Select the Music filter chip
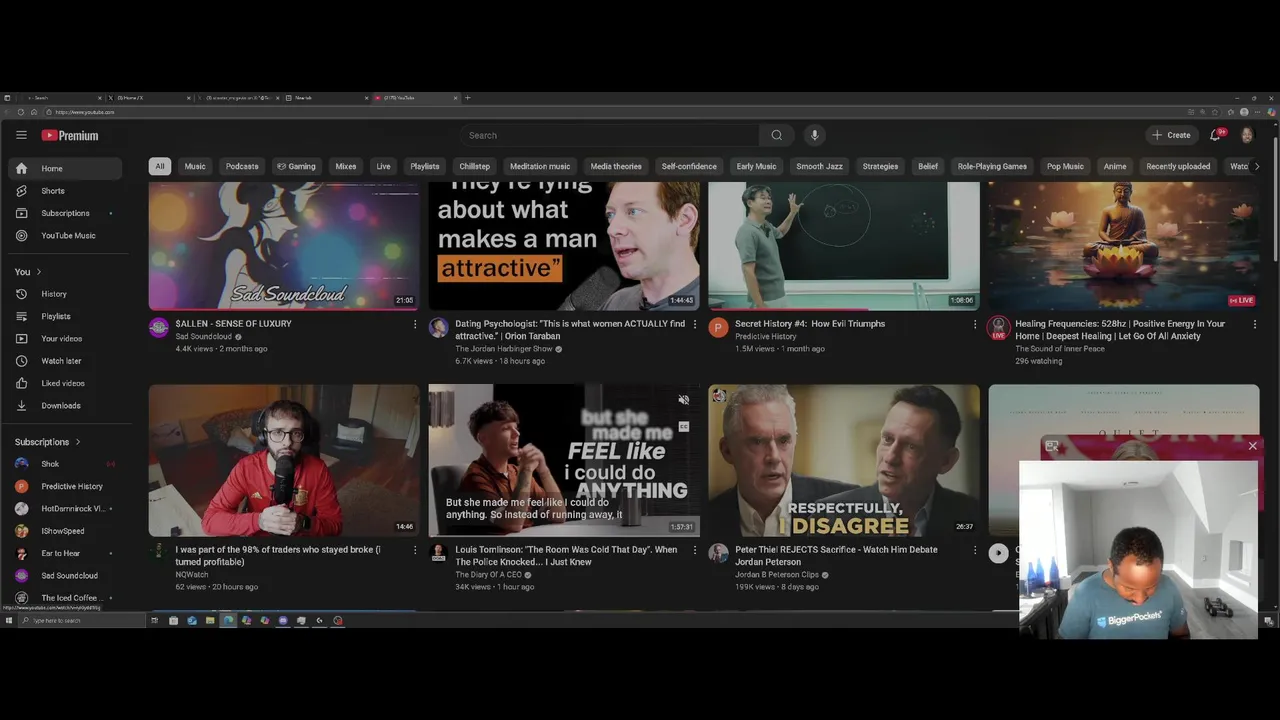This screenshot has height=720, width=1280. pos(195,166)
